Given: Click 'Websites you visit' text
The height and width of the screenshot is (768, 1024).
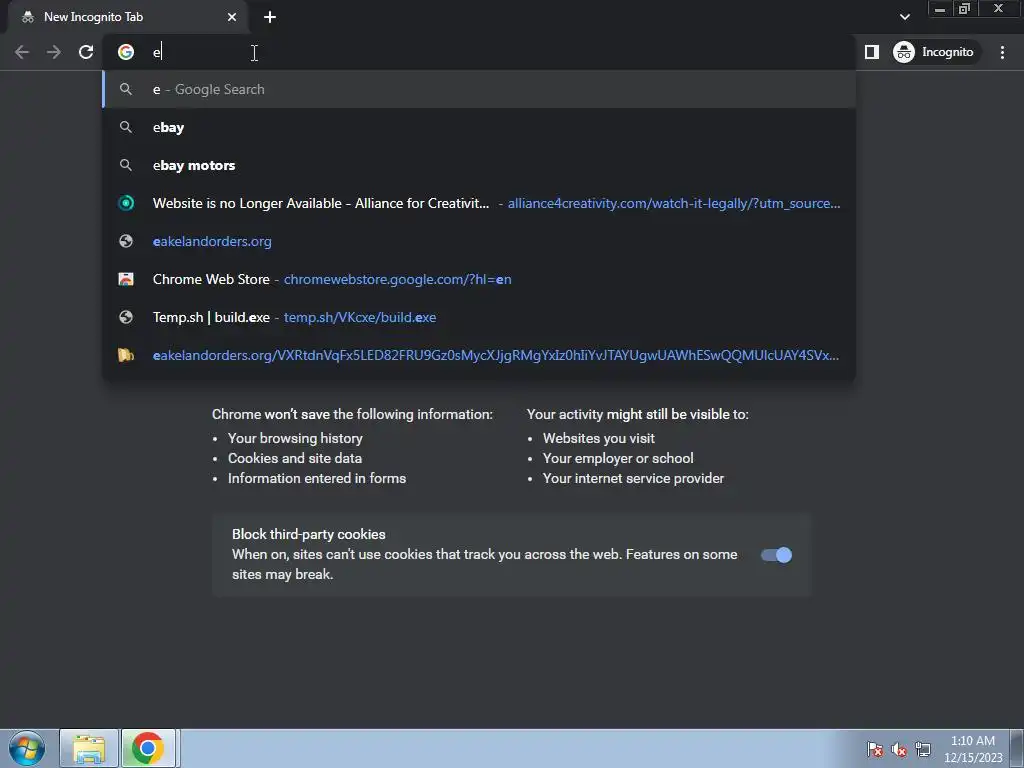Looking at the screenshot, I should [599, 438].
